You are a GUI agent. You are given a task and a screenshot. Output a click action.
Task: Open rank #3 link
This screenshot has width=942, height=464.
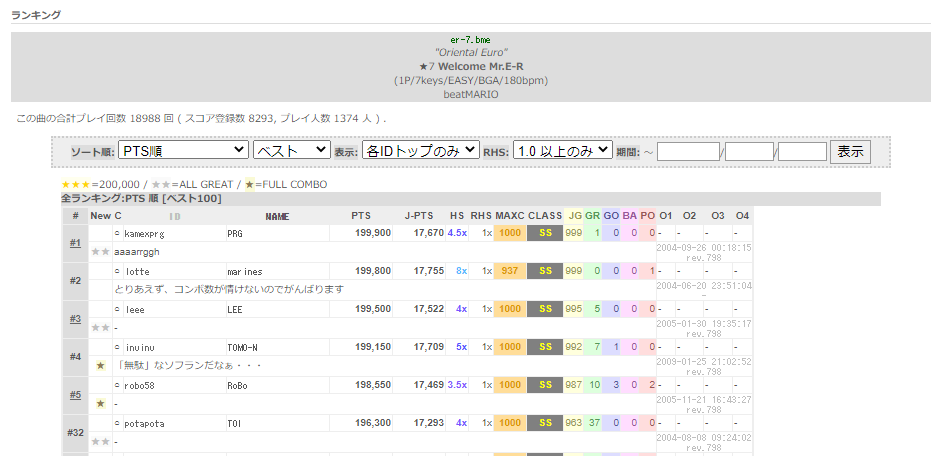(x=75, y=319)
